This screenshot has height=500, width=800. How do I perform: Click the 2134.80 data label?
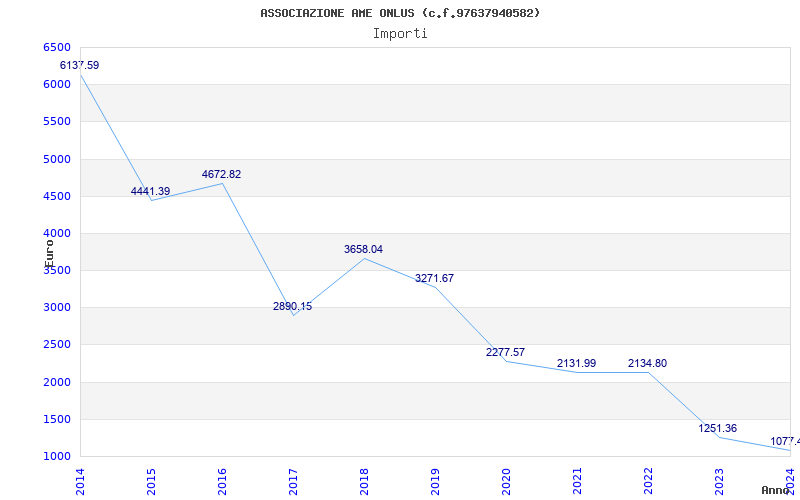click(647, 363)
